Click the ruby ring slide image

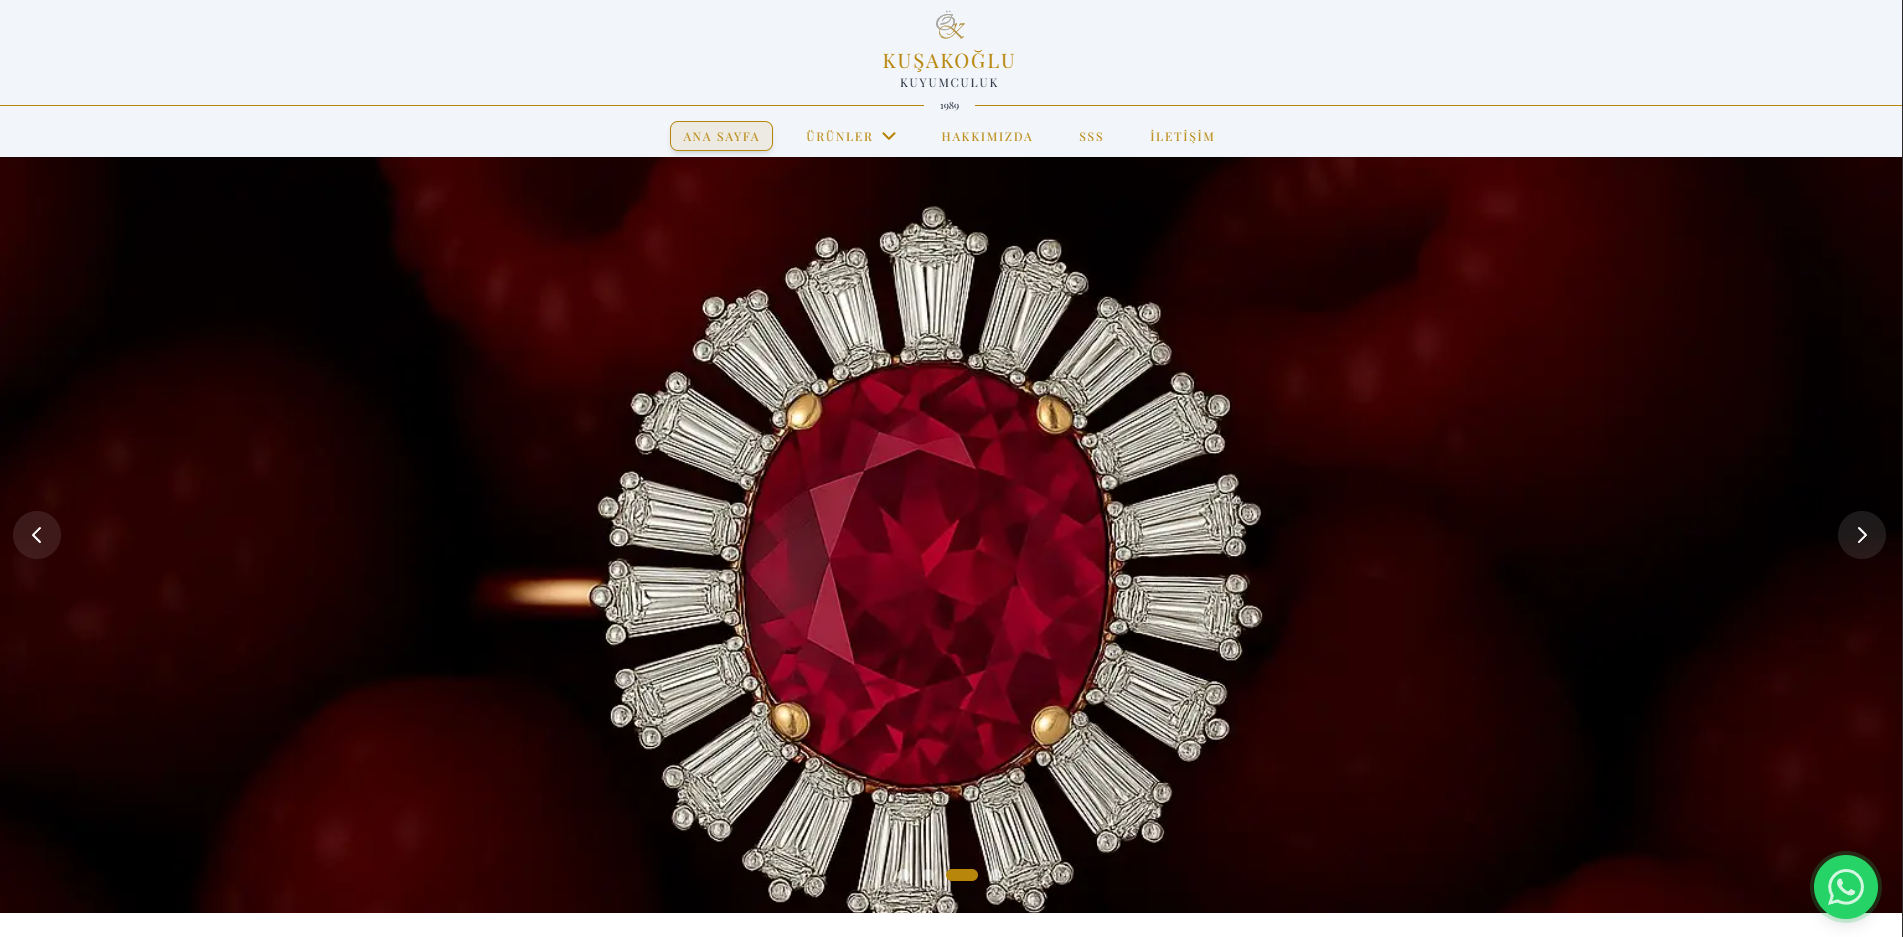click(951, 535)
